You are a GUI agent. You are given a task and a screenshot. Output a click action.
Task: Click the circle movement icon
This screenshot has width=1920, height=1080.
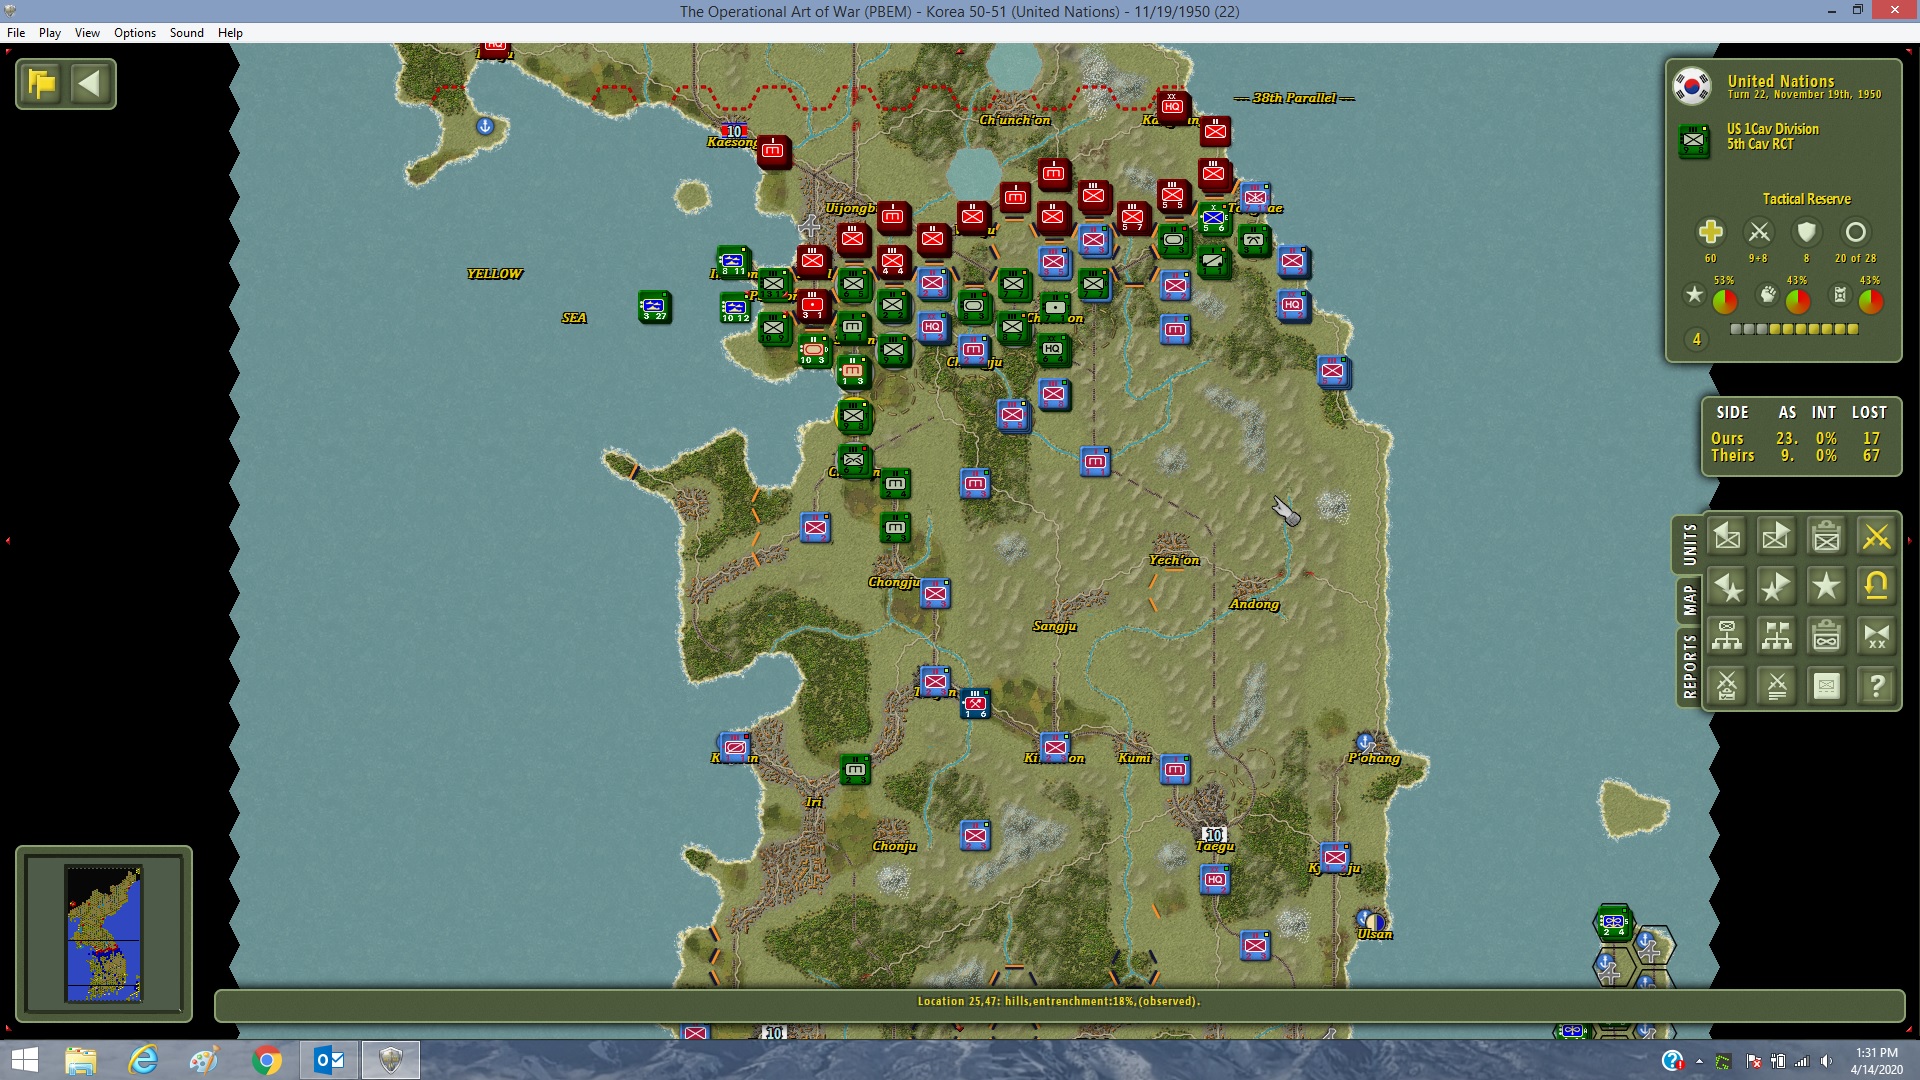(1855, 232)
